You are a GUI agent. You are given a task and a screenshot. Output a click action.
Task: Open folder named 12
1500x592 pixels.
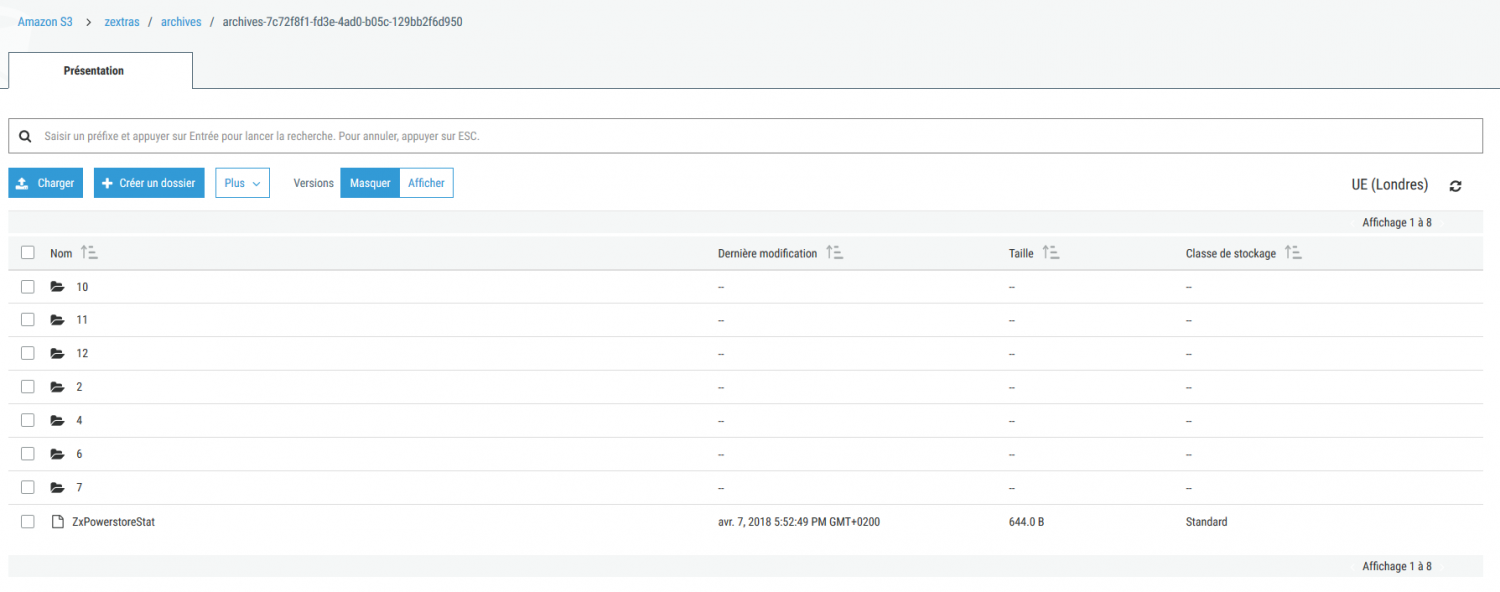(82, 354)
